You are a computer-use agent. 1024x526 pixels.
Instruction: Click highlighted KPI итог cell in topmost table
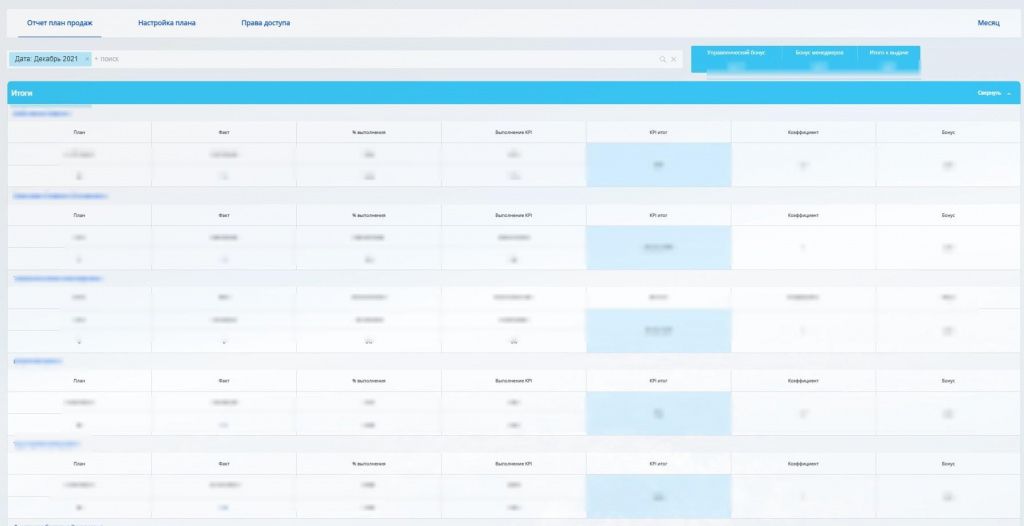coord(658,164)
